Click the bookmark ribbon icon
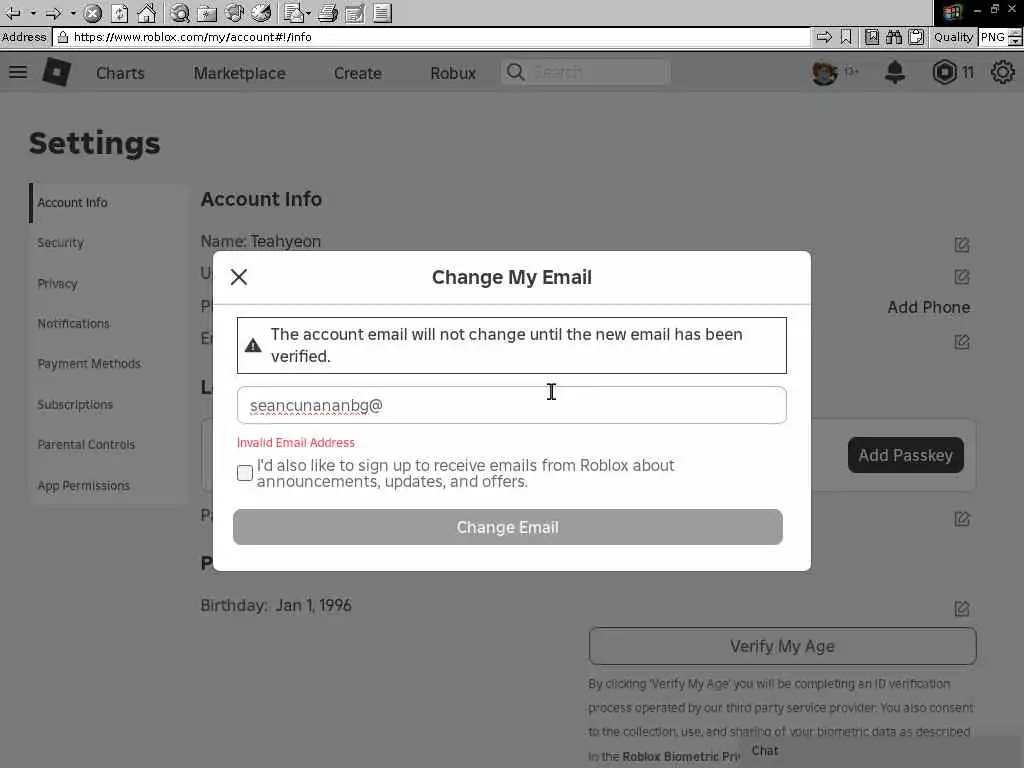 pyautogui.click(x=846, y=37)
